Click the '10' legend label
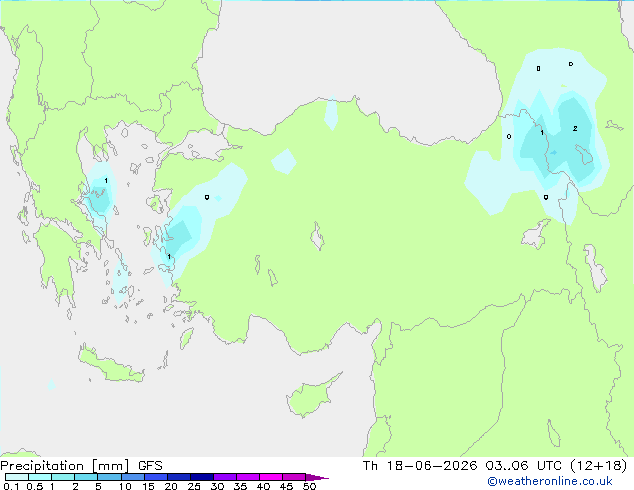The width and height of the screenshot is (634, 490). [125, 486]
